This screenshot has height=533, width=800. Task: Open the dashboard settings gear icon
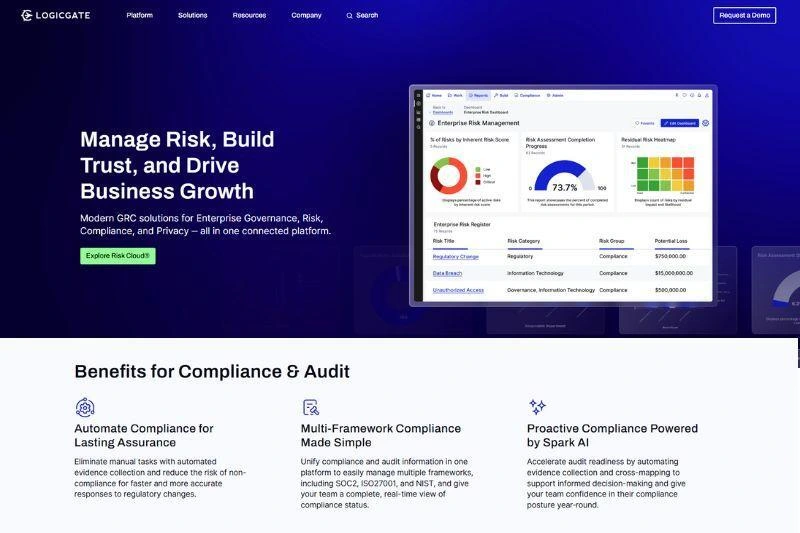[706, 123]
